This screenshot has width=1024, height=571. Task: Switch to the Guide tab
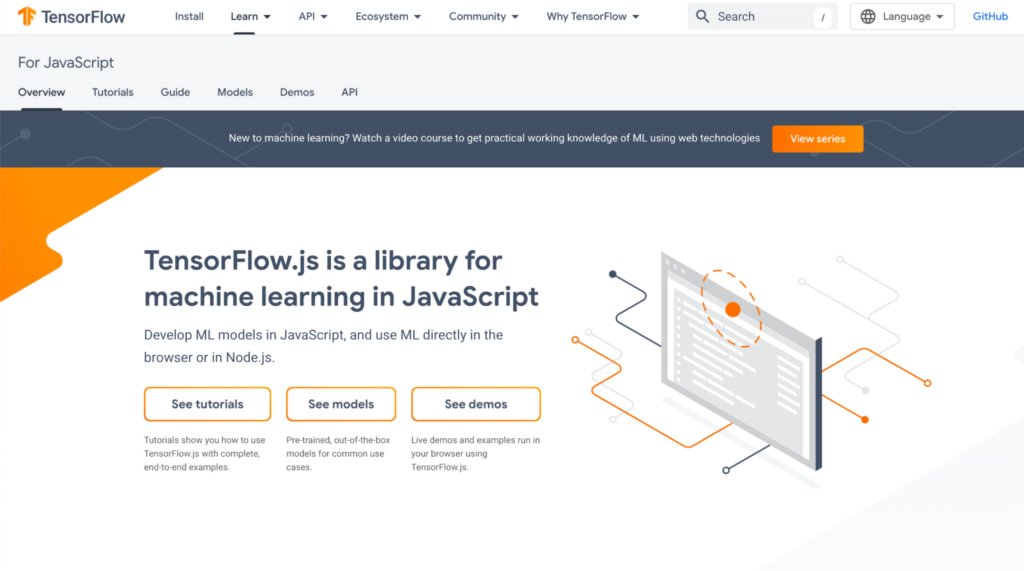click(175, 92)
